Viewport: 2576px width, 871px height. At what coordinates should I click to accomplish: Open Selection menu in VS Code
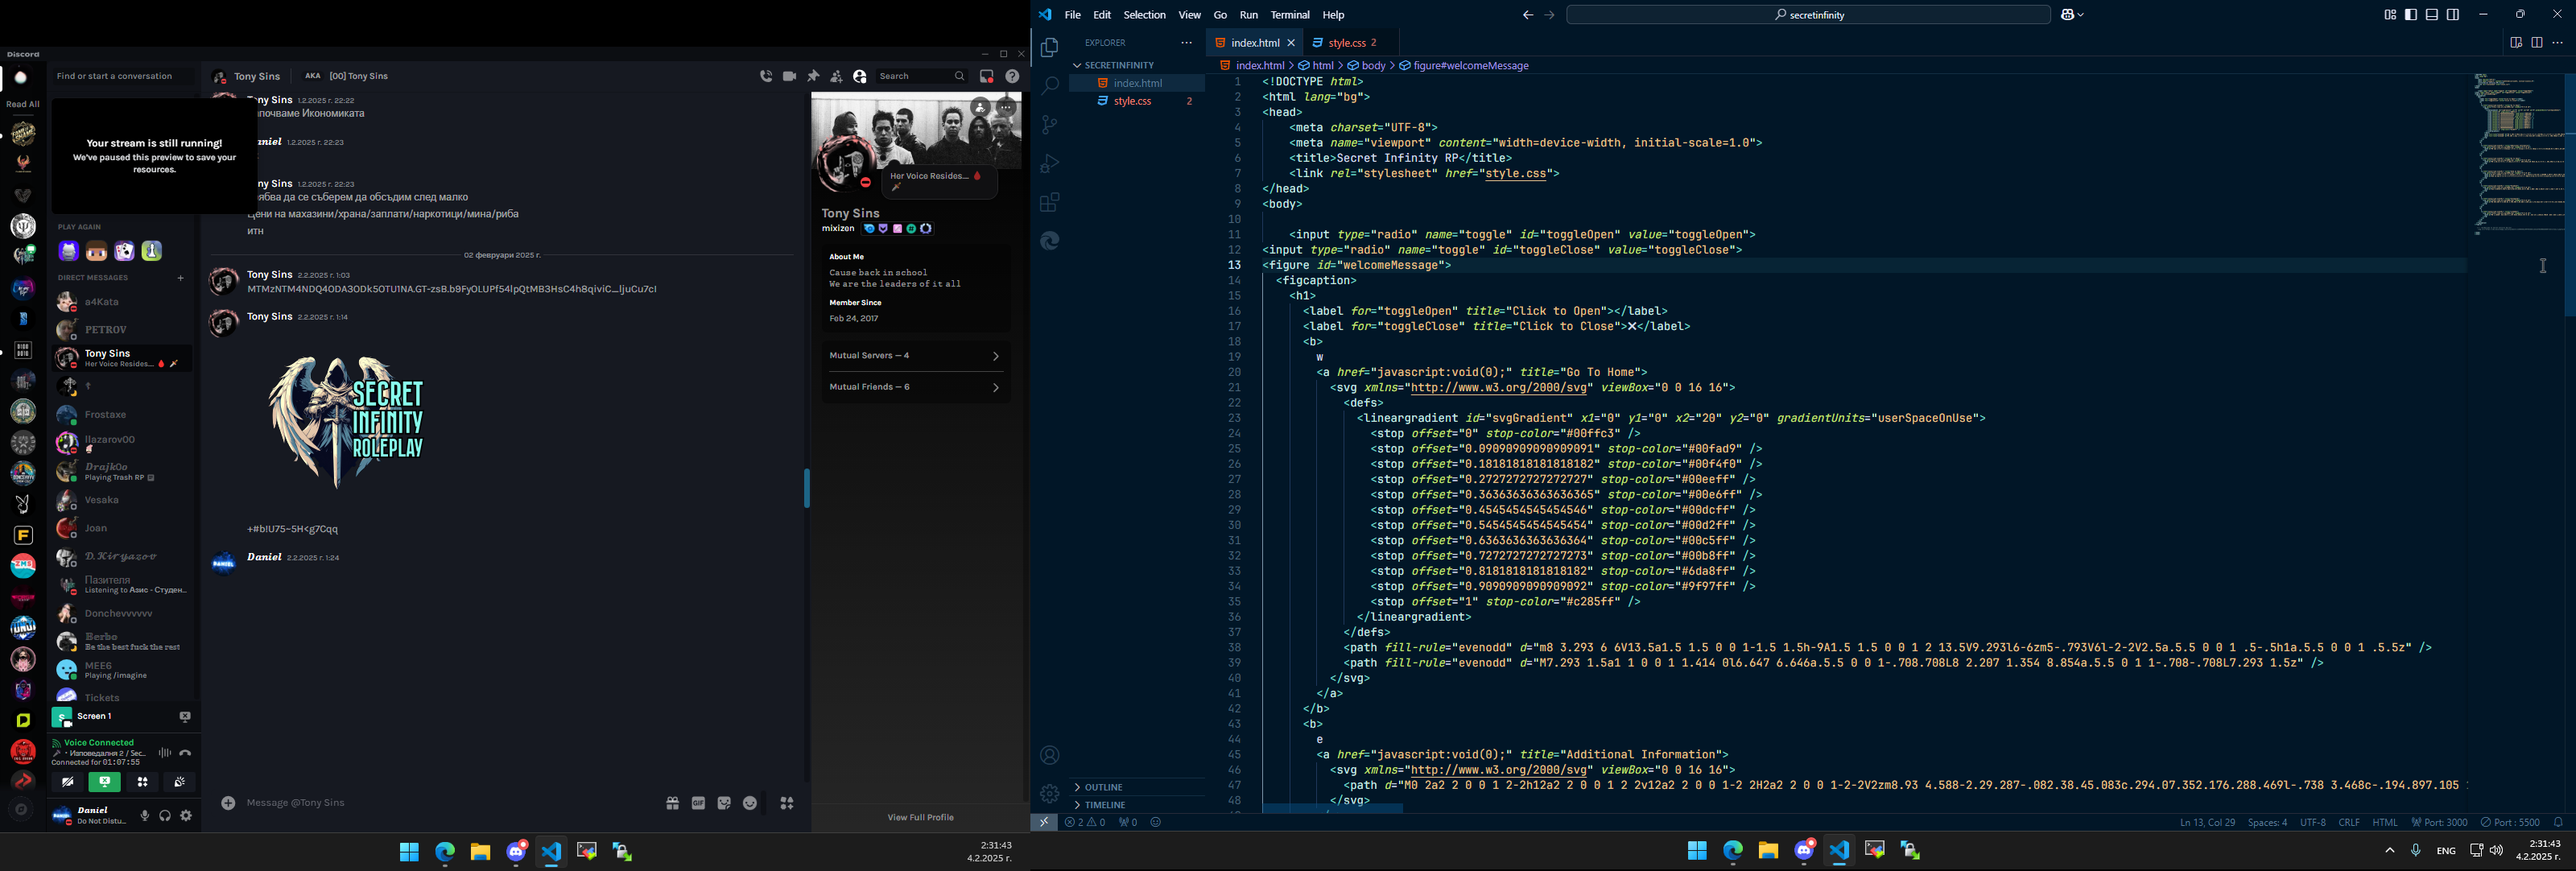pyautogui.click(x=1144, y=15)
